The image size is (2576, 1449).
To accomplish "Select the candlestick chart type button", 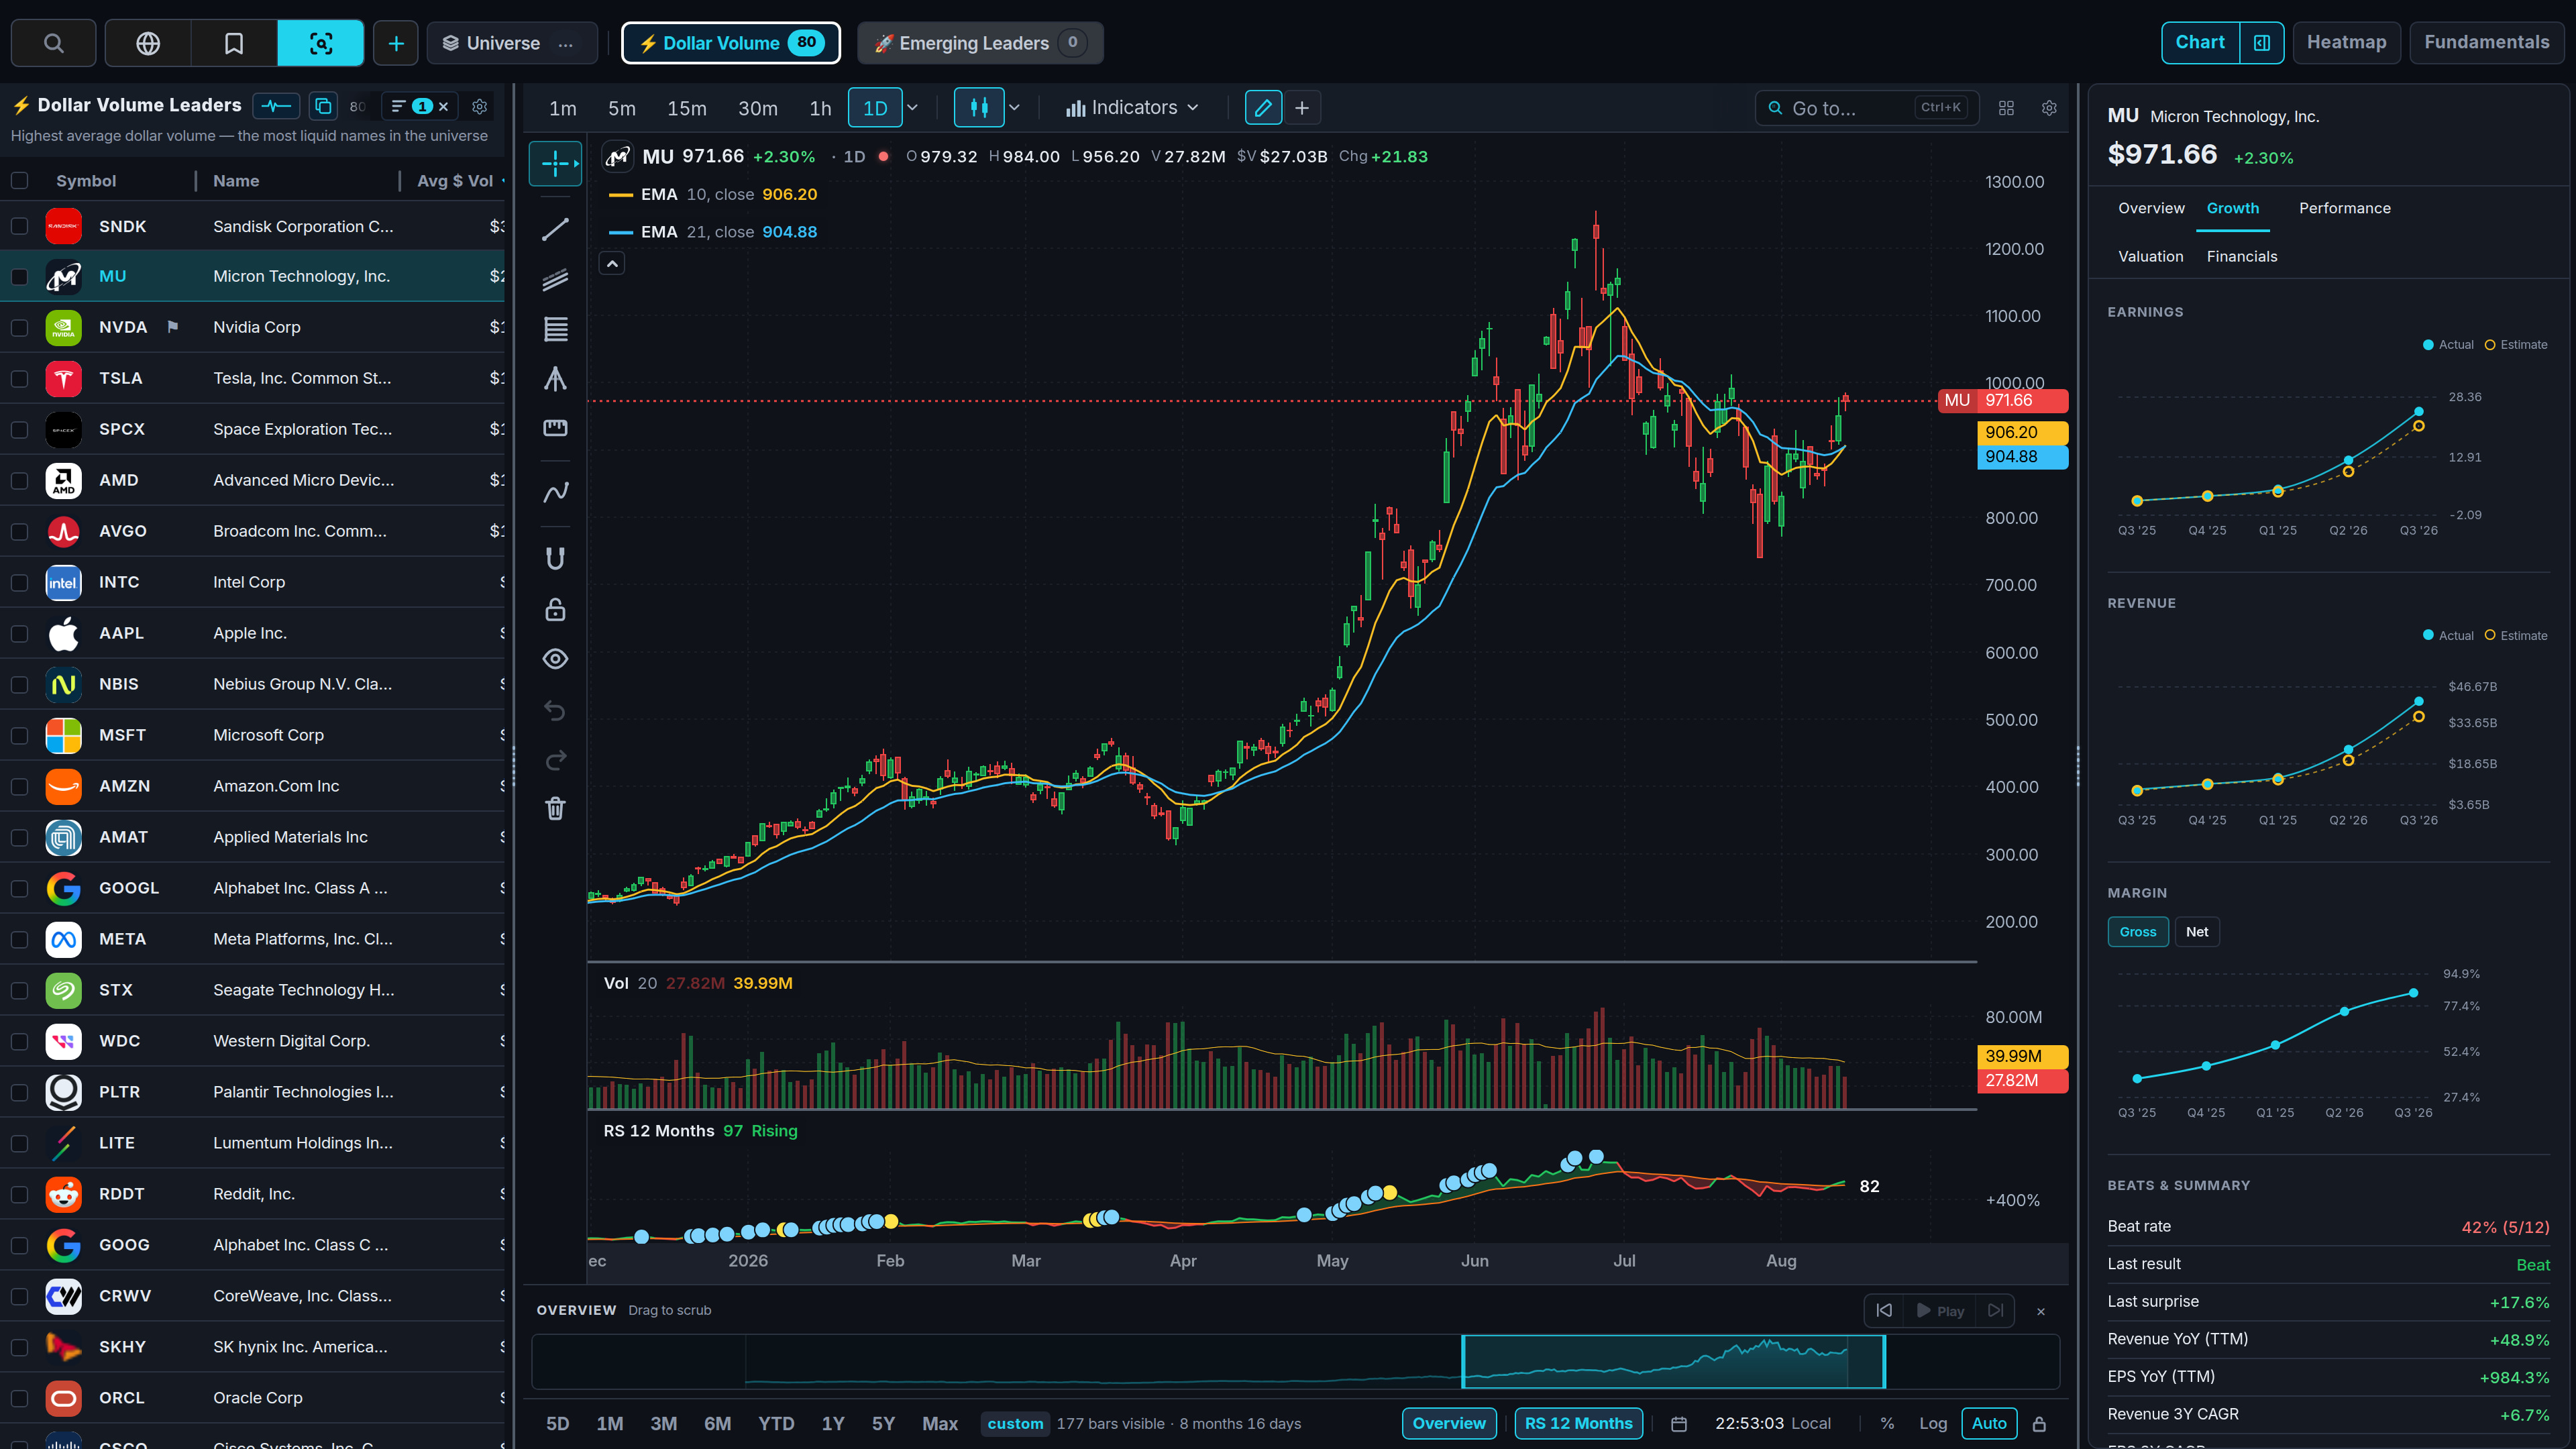I will (979, 108).
